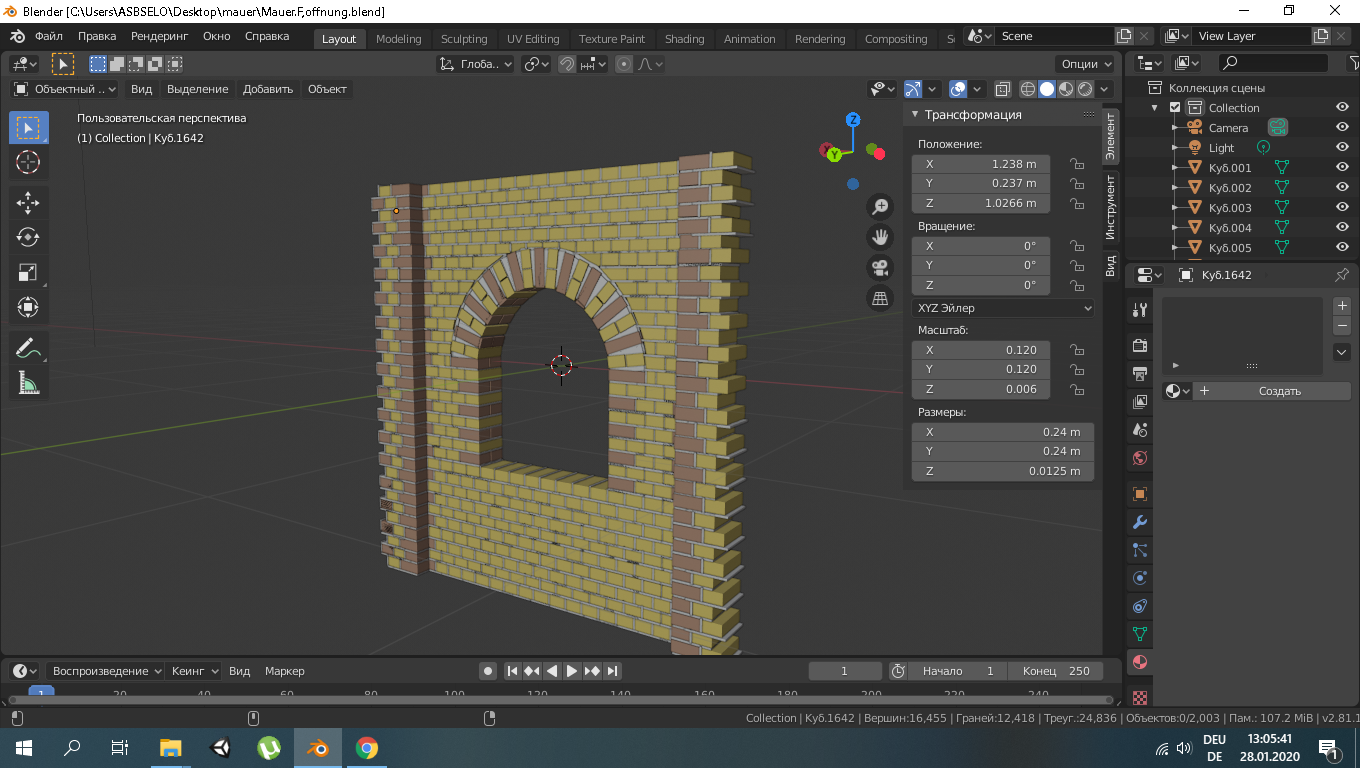This screenshot has height=768, width=1360.
Task: Open the Physics Properties tab
Action: [x=1138, y=578]
